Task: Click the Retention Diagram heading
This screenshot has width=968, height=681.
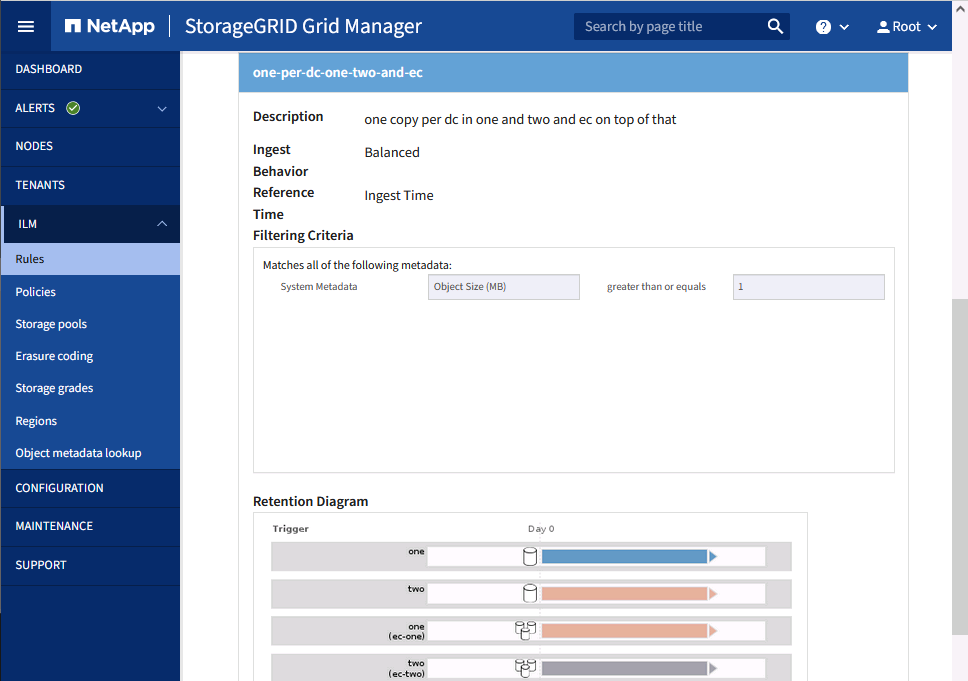Action: 311,501
